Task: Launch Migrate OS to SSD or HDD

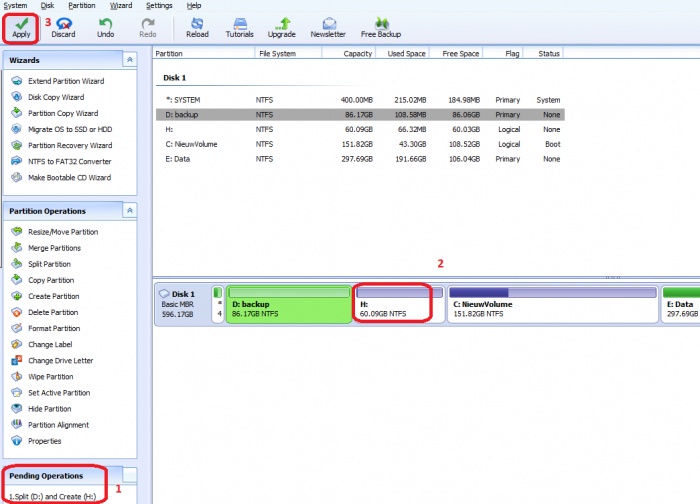Action: click(69, 129)
